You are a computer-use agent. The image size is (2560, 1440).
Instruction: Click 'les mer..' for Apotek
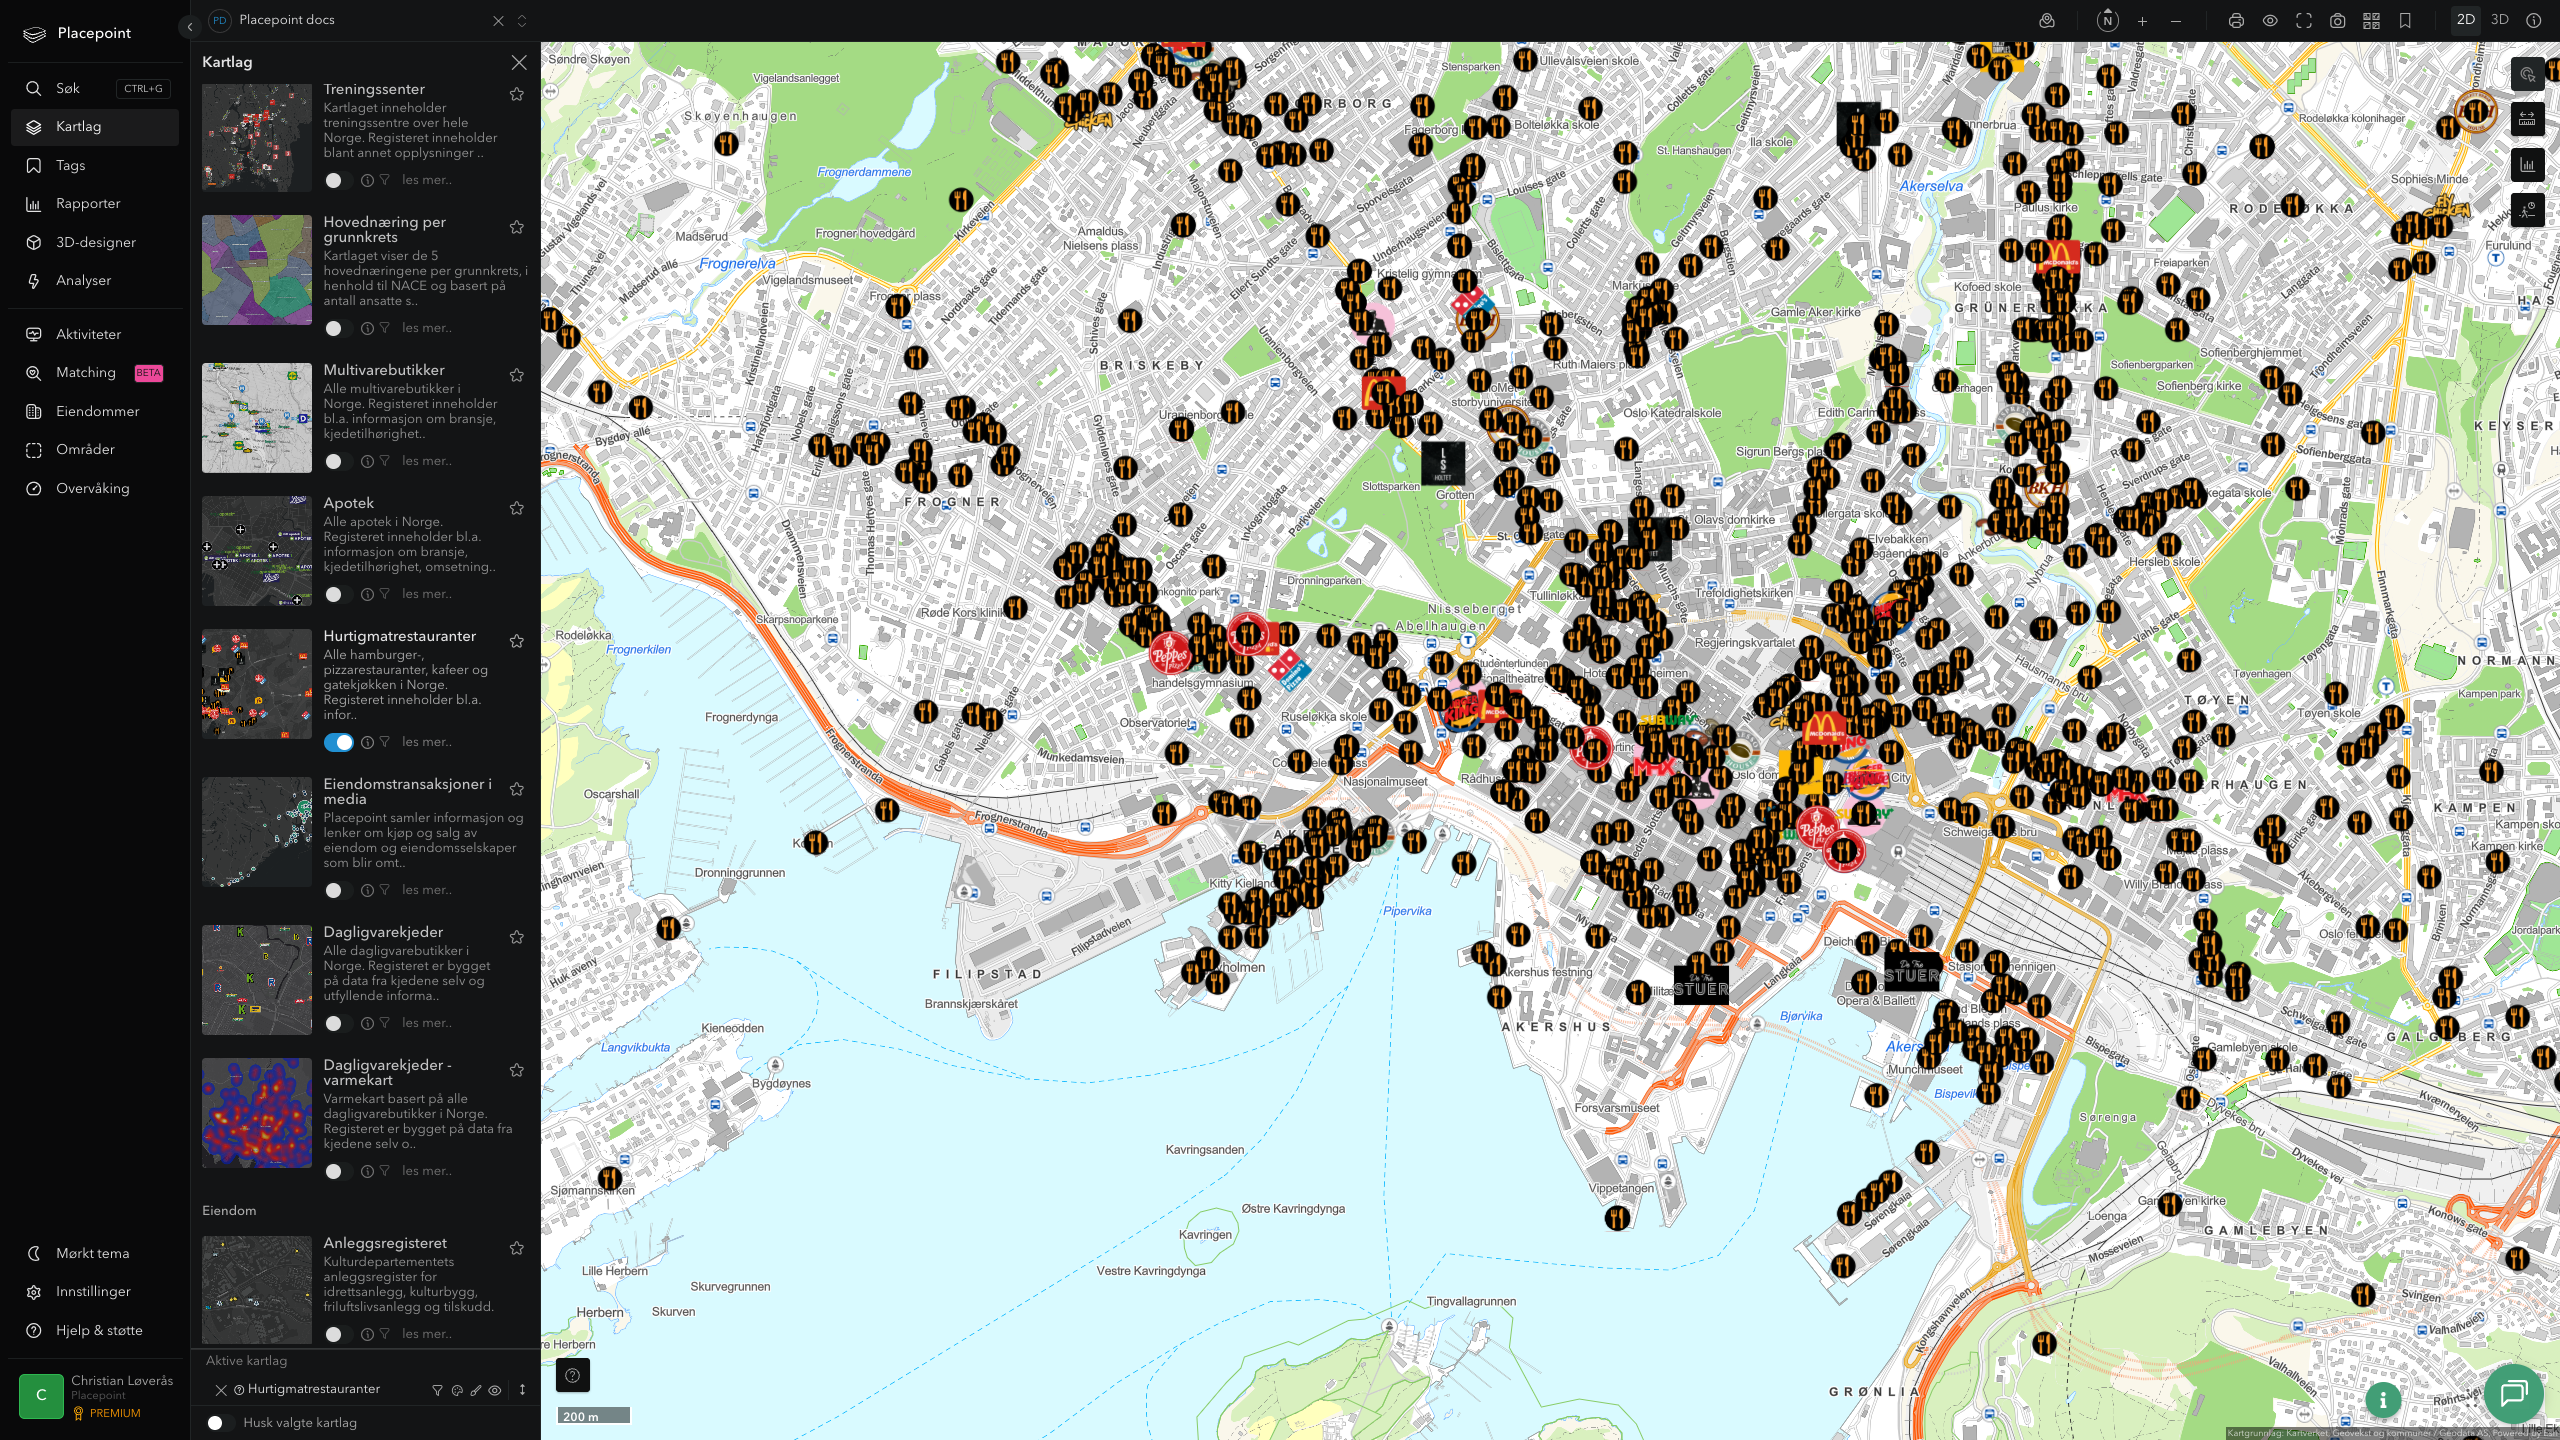[x=427, y=594]
